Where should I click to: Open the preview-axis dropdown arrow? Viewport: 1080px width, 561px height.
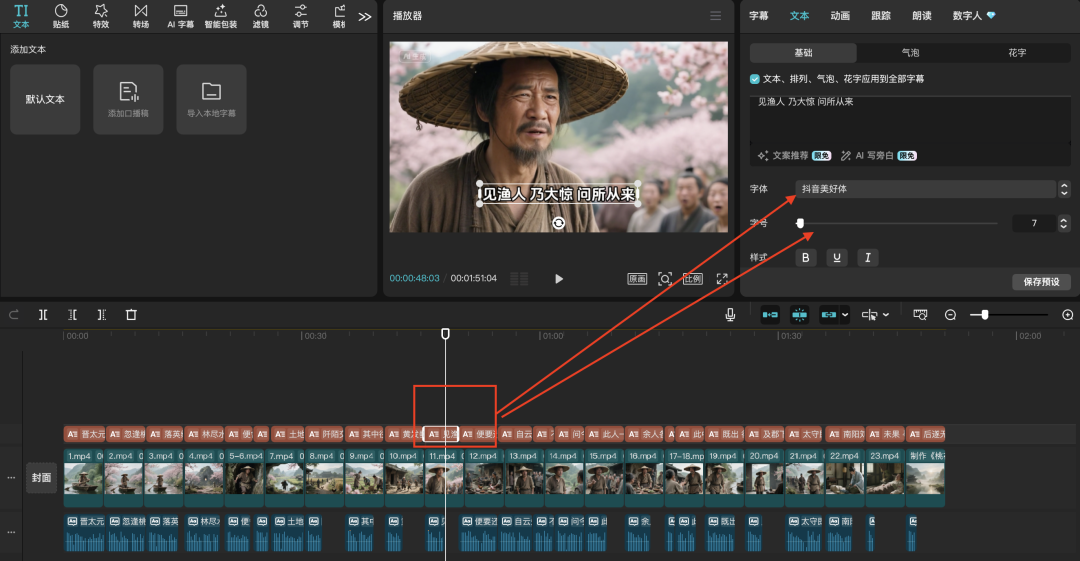886,315
